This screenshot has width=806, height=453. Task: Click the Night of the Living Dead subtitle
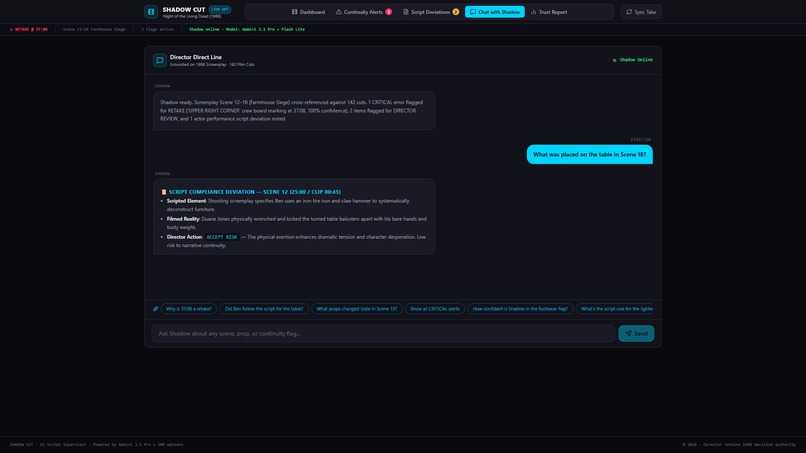(192, 16)
